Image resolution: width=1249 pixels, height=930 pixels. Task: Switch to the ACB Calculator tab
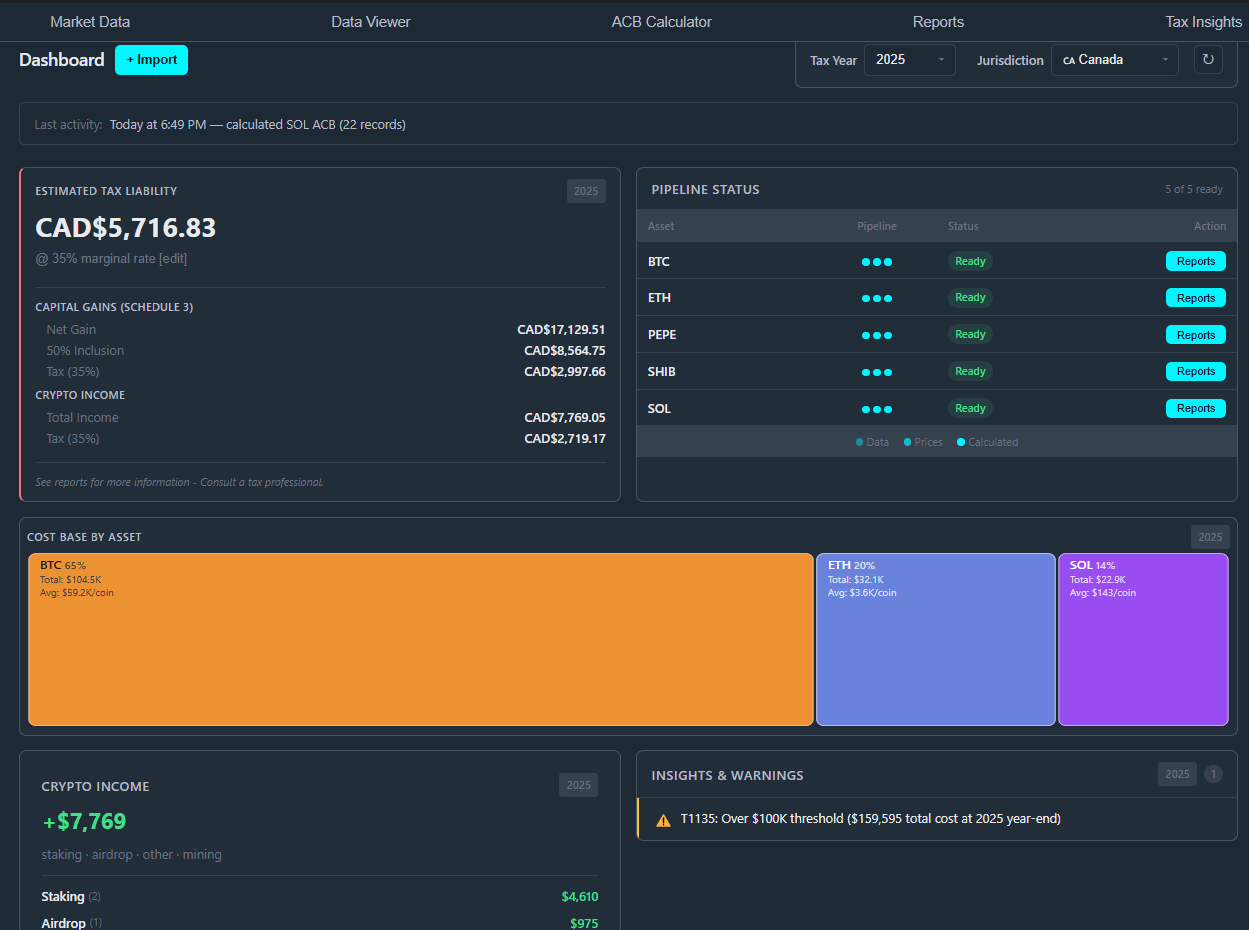pos(661,21)
